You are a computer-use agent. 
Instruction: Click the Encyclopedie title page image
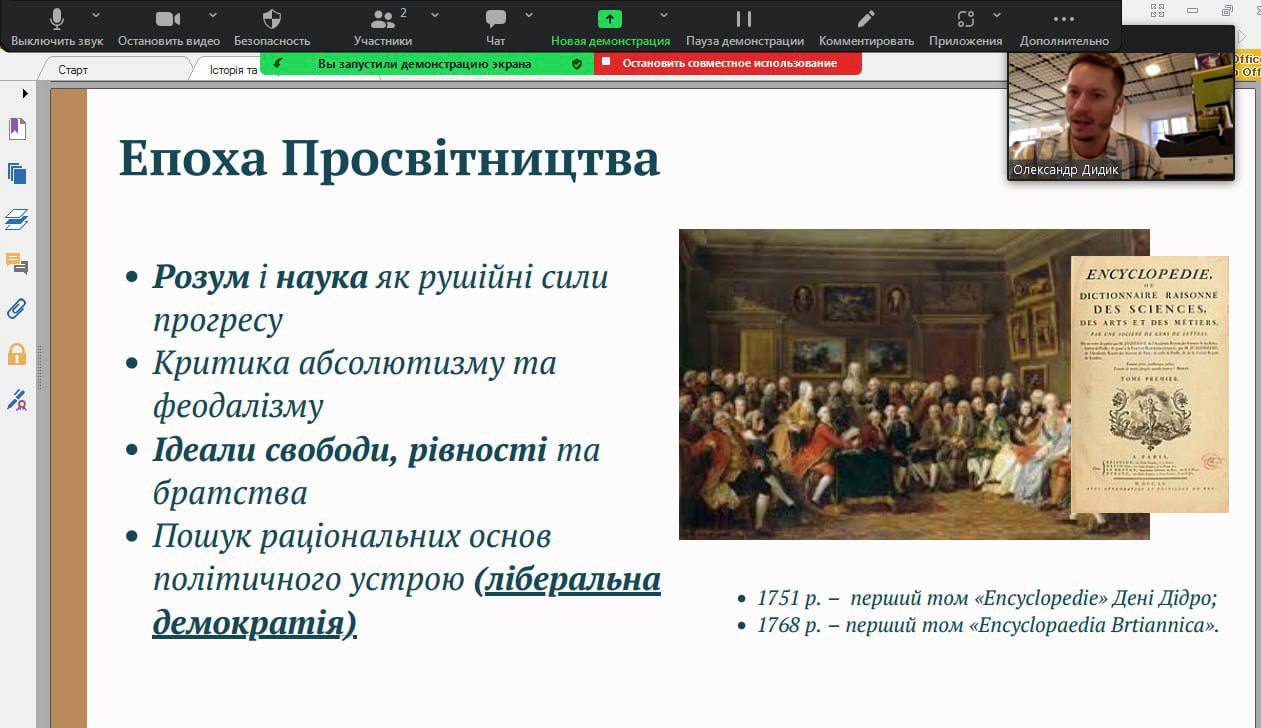(1150, 385)
